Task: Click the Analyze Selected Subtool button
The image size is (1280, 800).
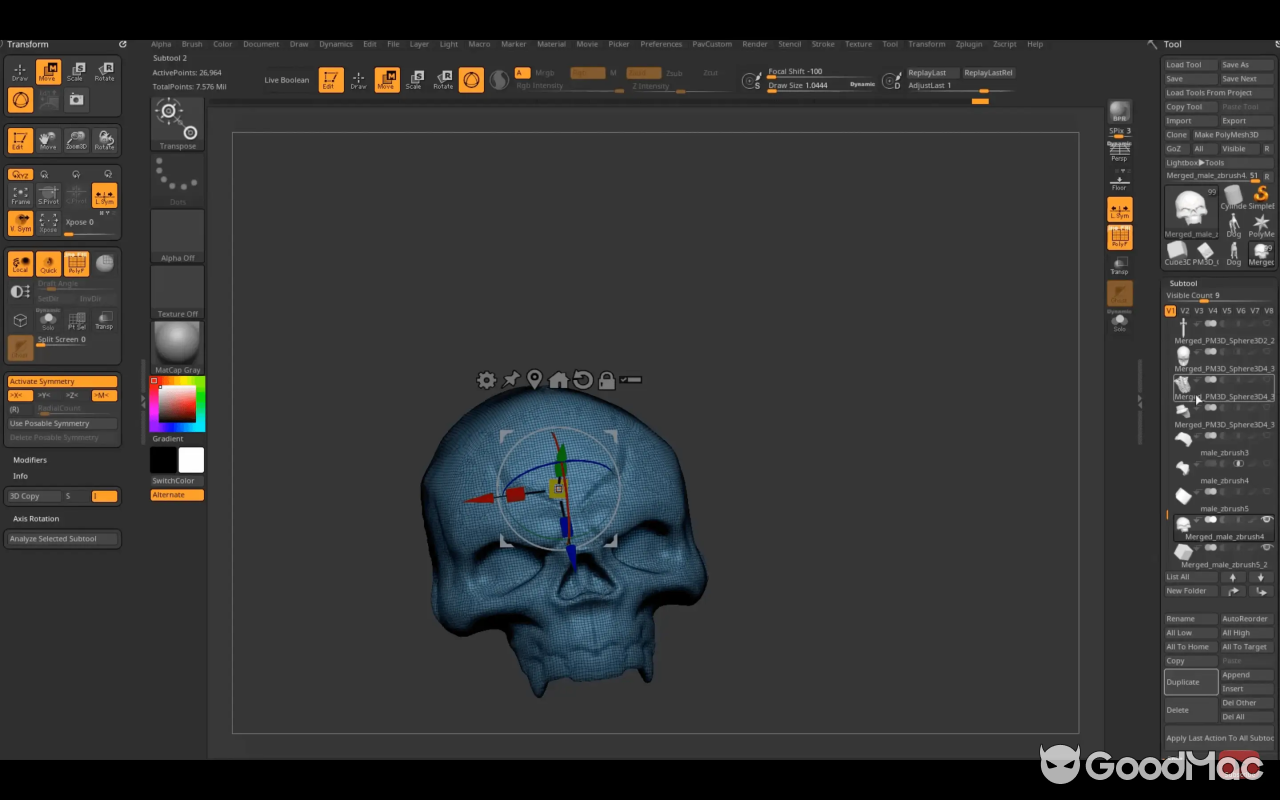Action: pyautogui.click(x=62, y=538)
